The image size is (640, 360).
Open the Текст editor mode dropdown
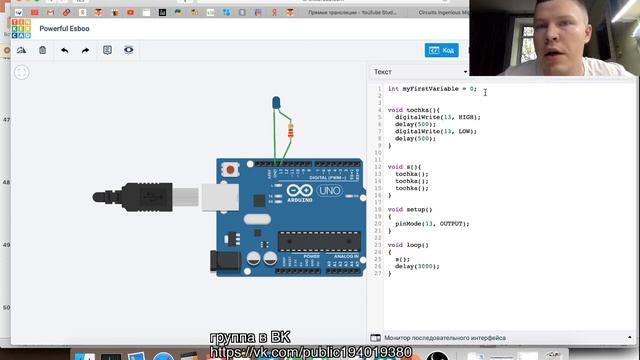(x=420, y=72)
